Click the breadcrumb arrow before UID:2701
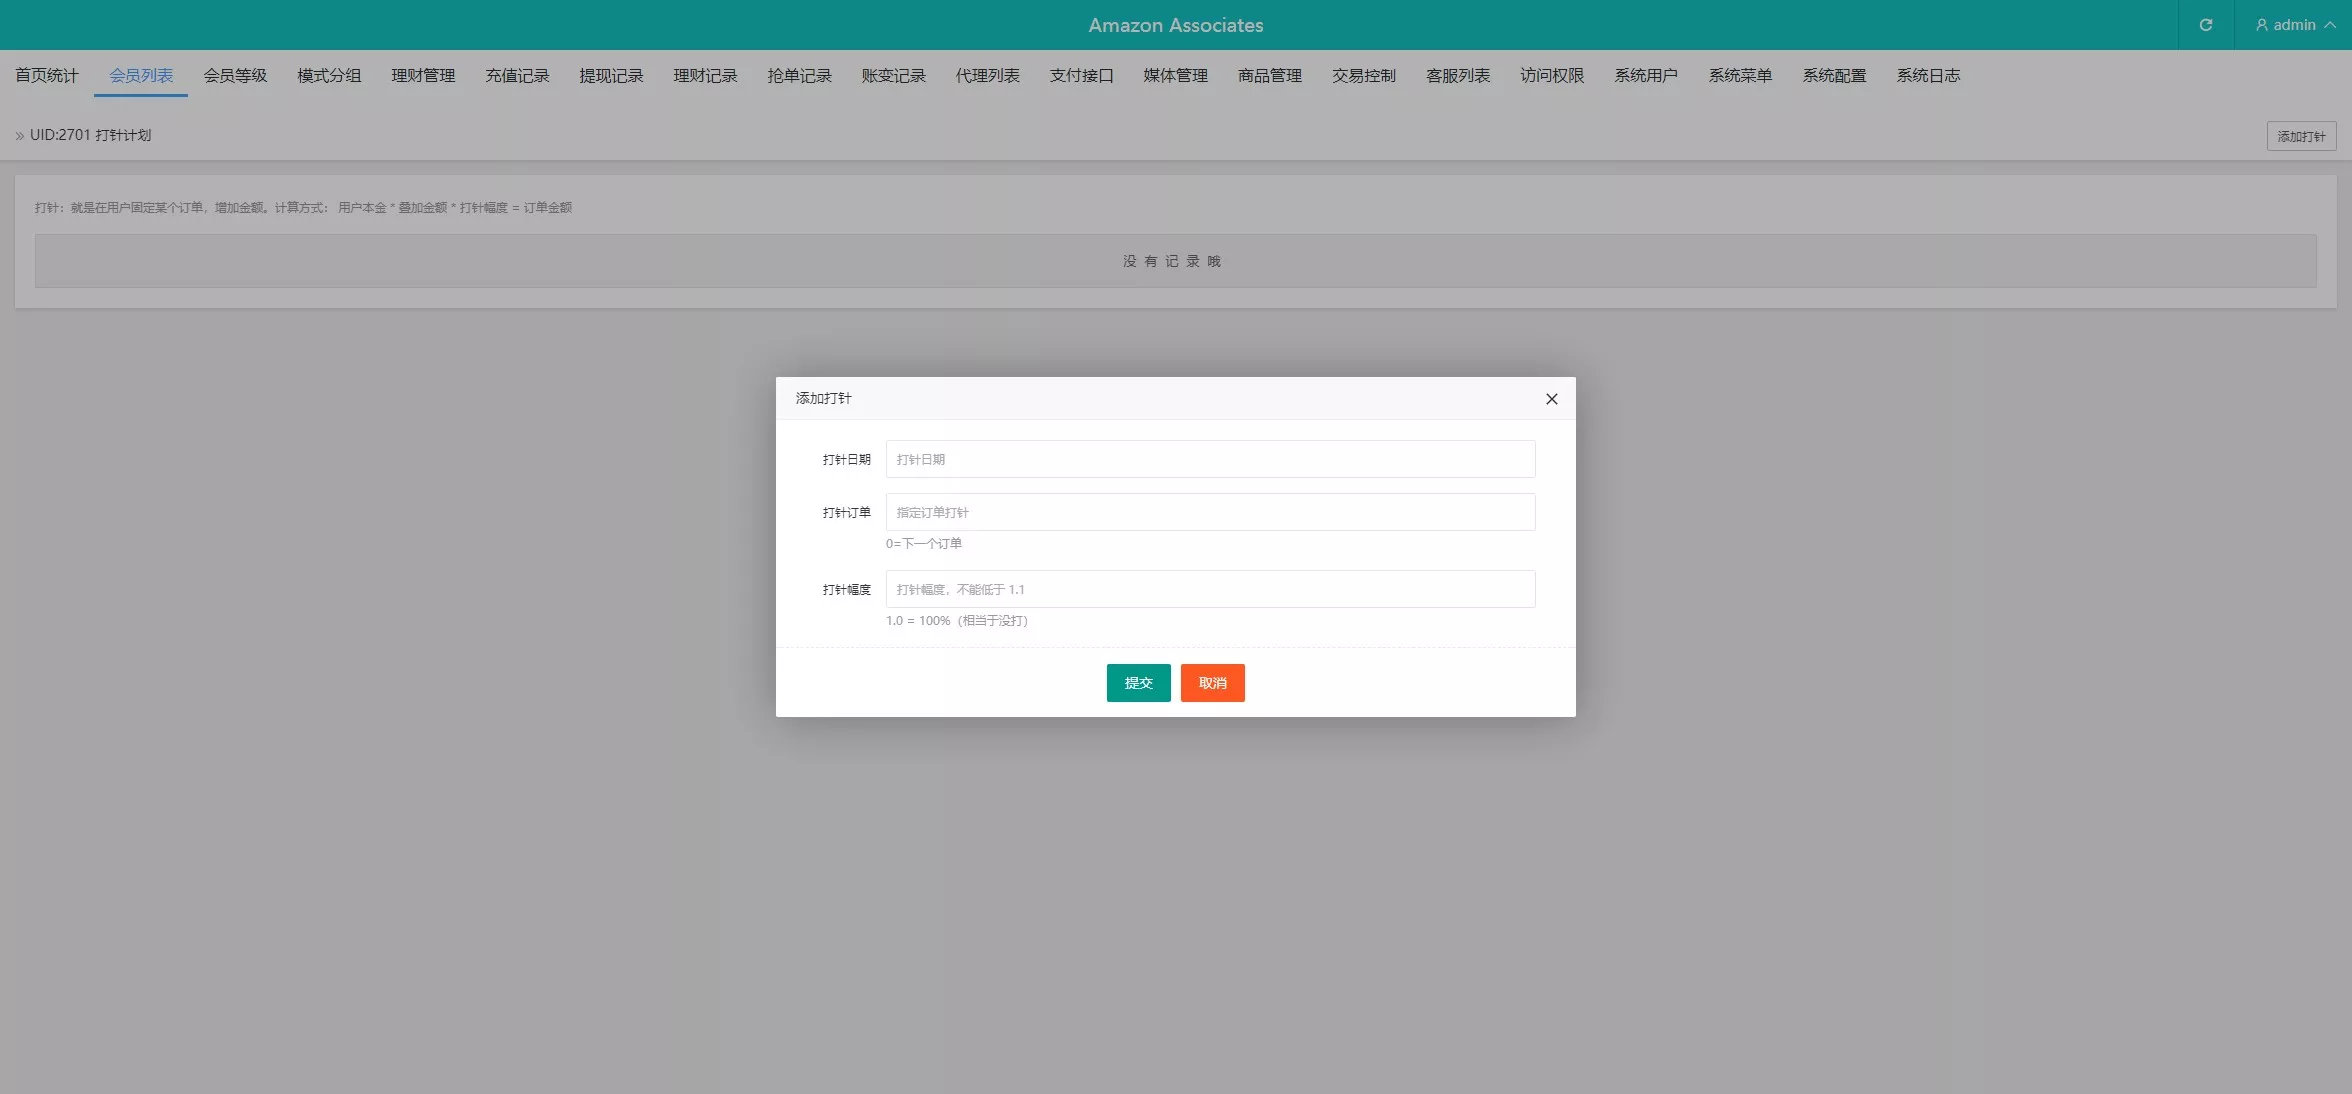 click(20, 136)
